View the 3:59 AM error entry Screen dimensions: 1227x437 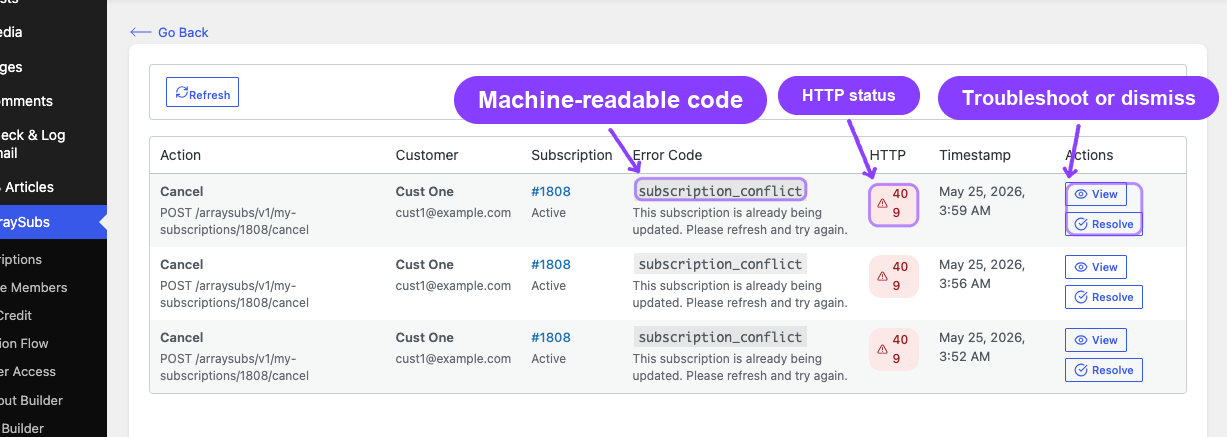point(1095,194)
